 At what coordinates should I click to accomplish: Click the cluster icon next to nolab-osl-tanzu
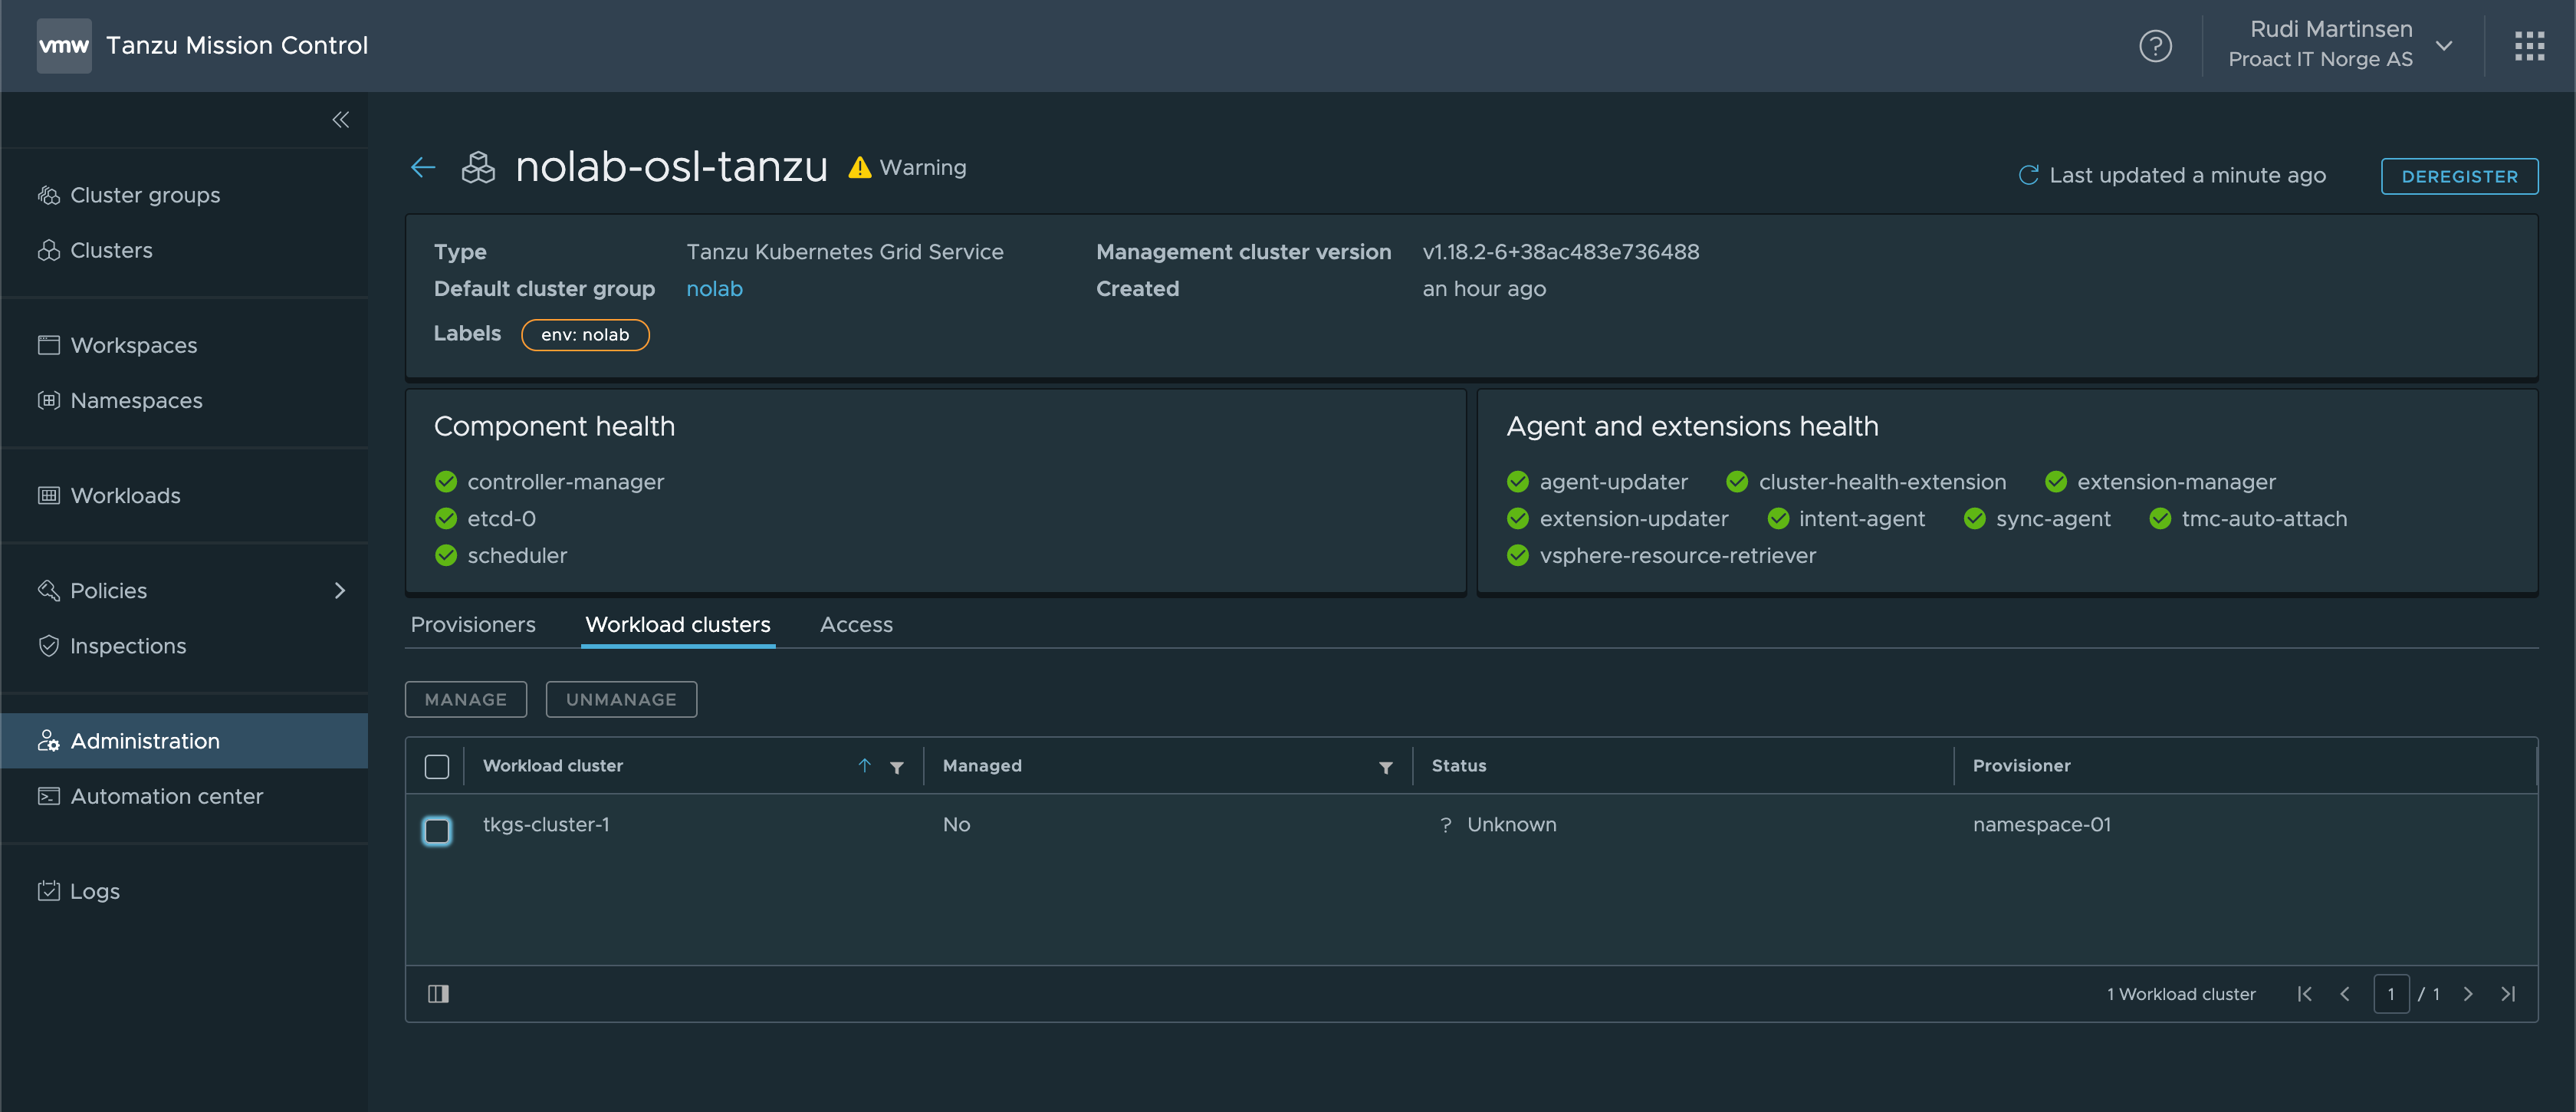(x=478, y=167)
